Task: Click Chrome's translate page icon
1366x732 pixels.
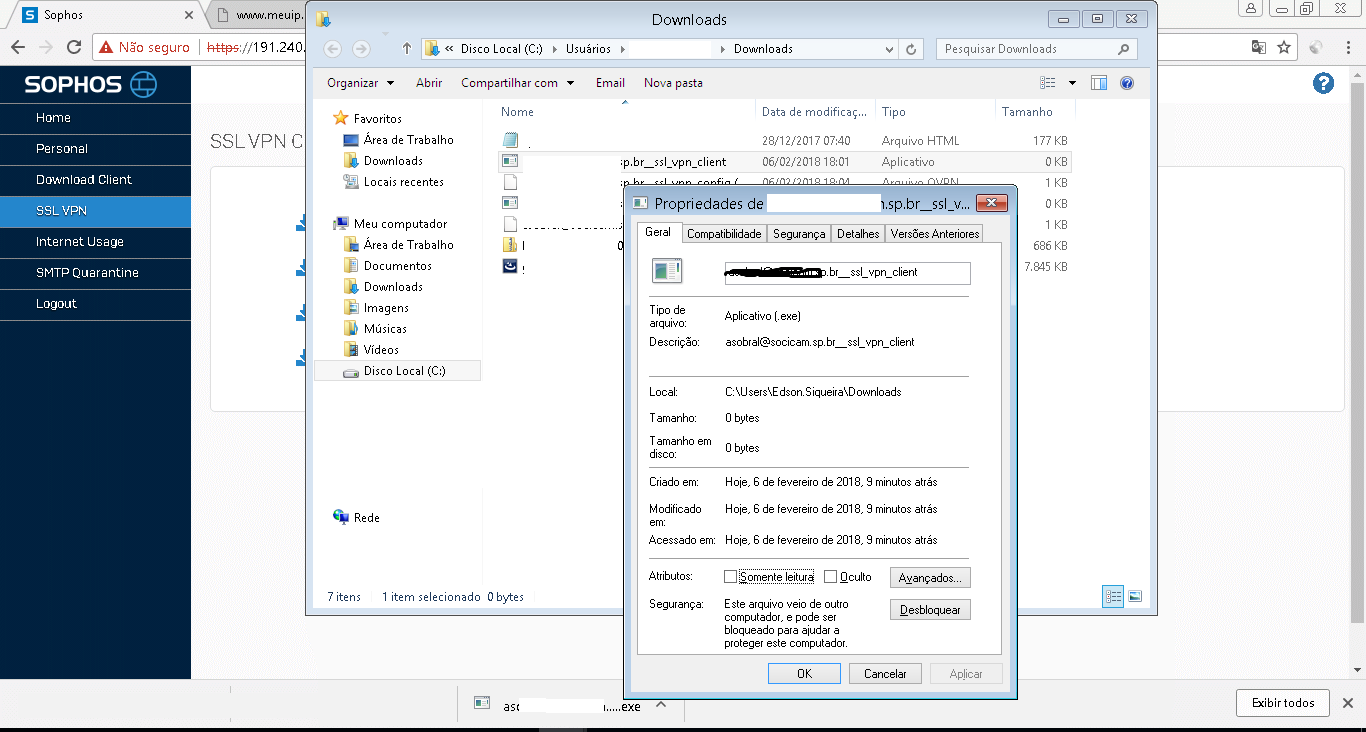Action: (1259, 47)
